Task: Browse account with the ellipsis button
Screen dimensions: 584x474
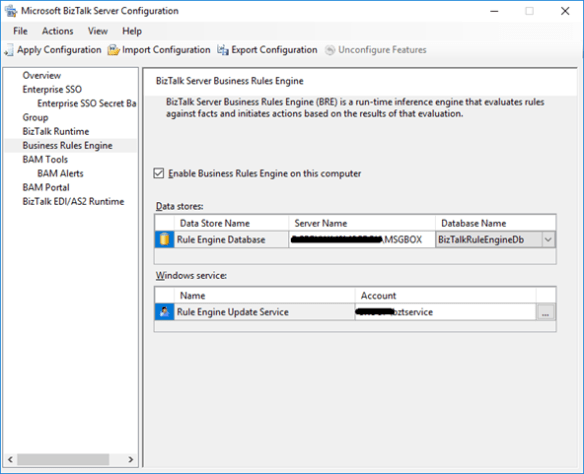Action: click(x=545, y=312)
